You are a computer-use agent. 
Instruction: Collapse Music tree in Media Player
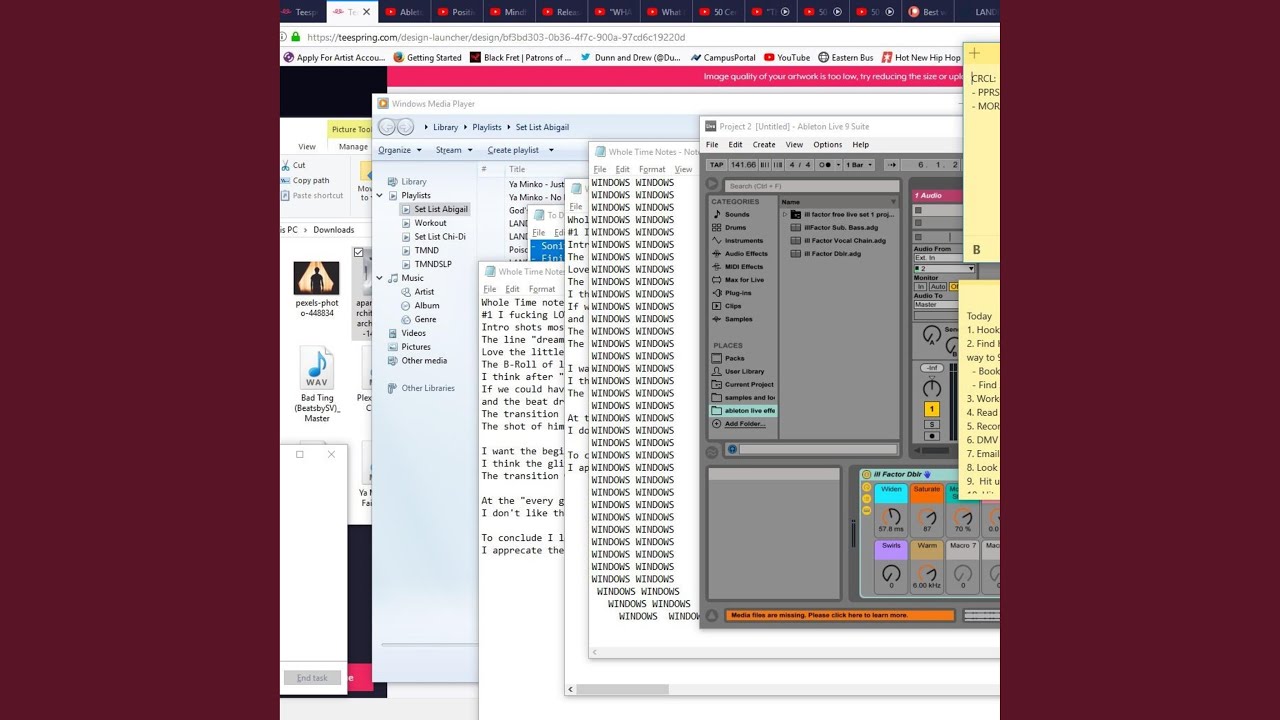click(x=379, y=278)
